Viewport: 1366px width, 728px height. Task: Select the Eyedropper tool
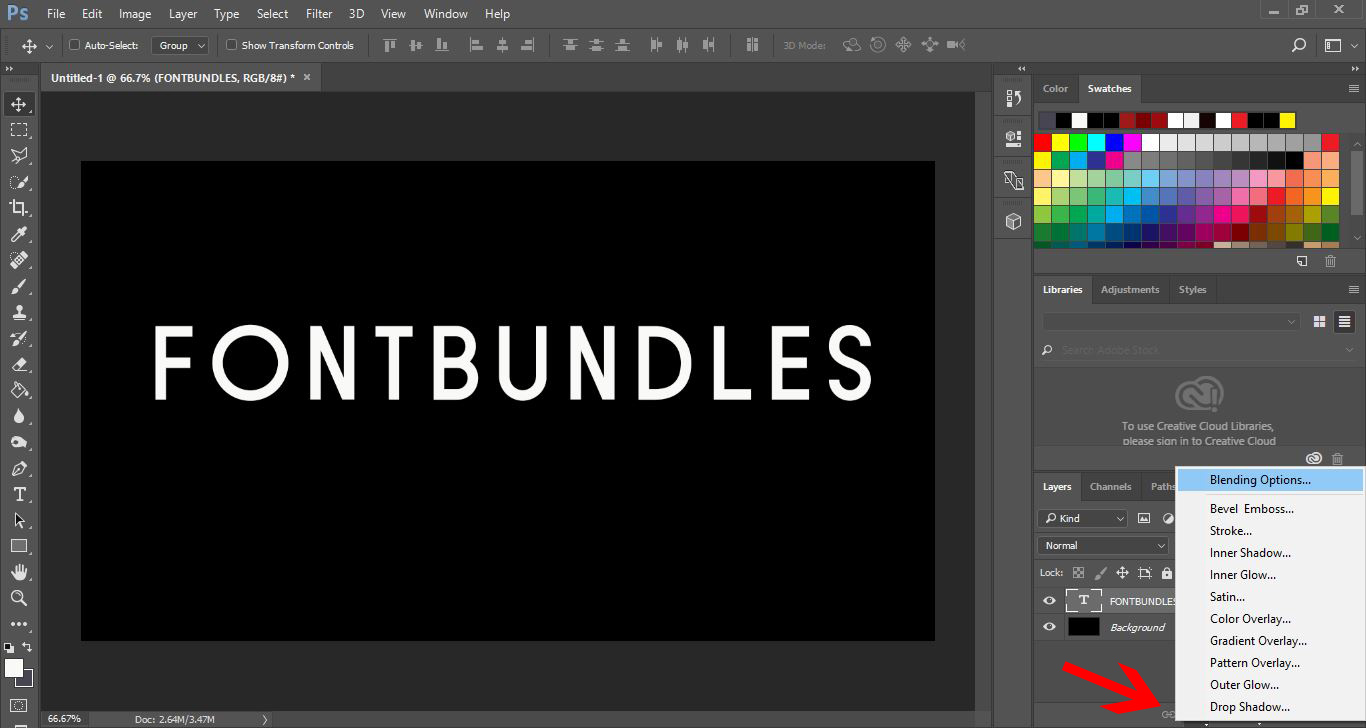19,234
